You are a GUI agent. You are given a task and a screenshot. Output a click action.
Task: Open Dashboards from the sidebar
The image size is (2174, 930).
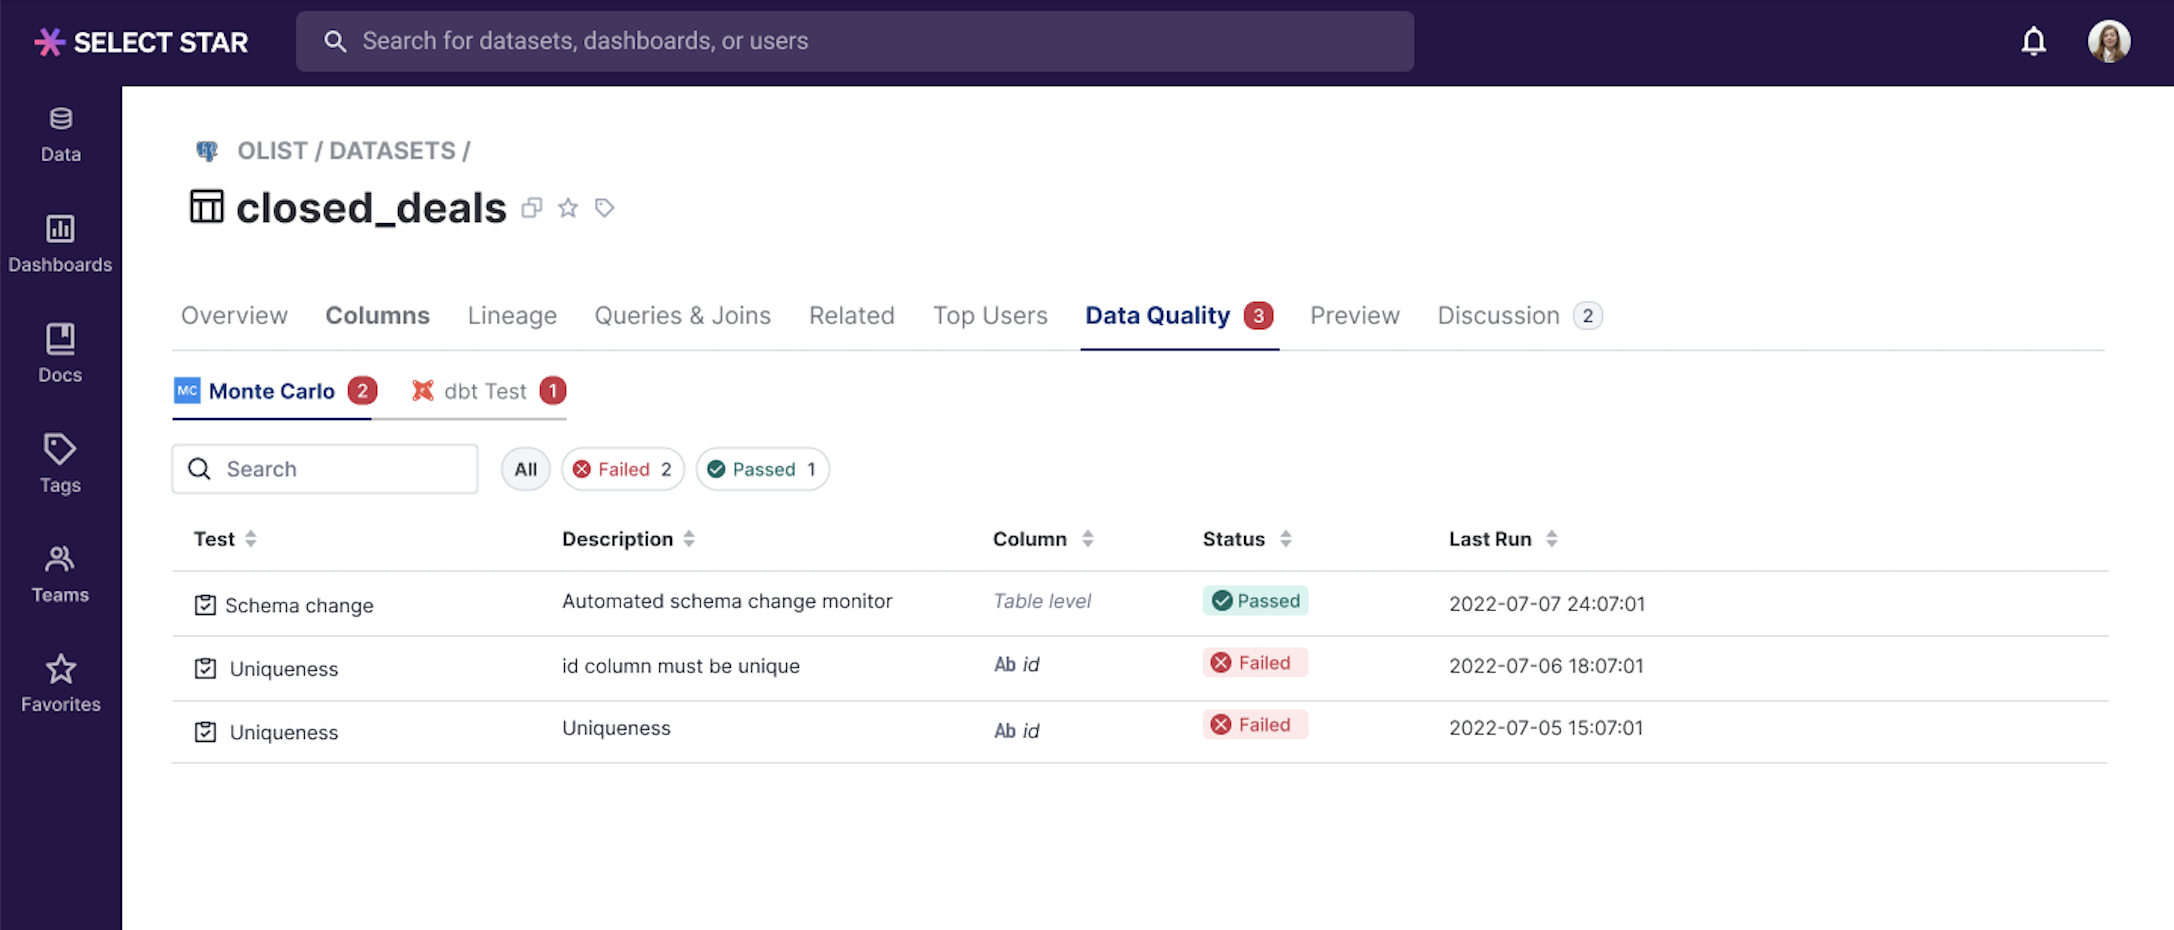tap(60, 244)
